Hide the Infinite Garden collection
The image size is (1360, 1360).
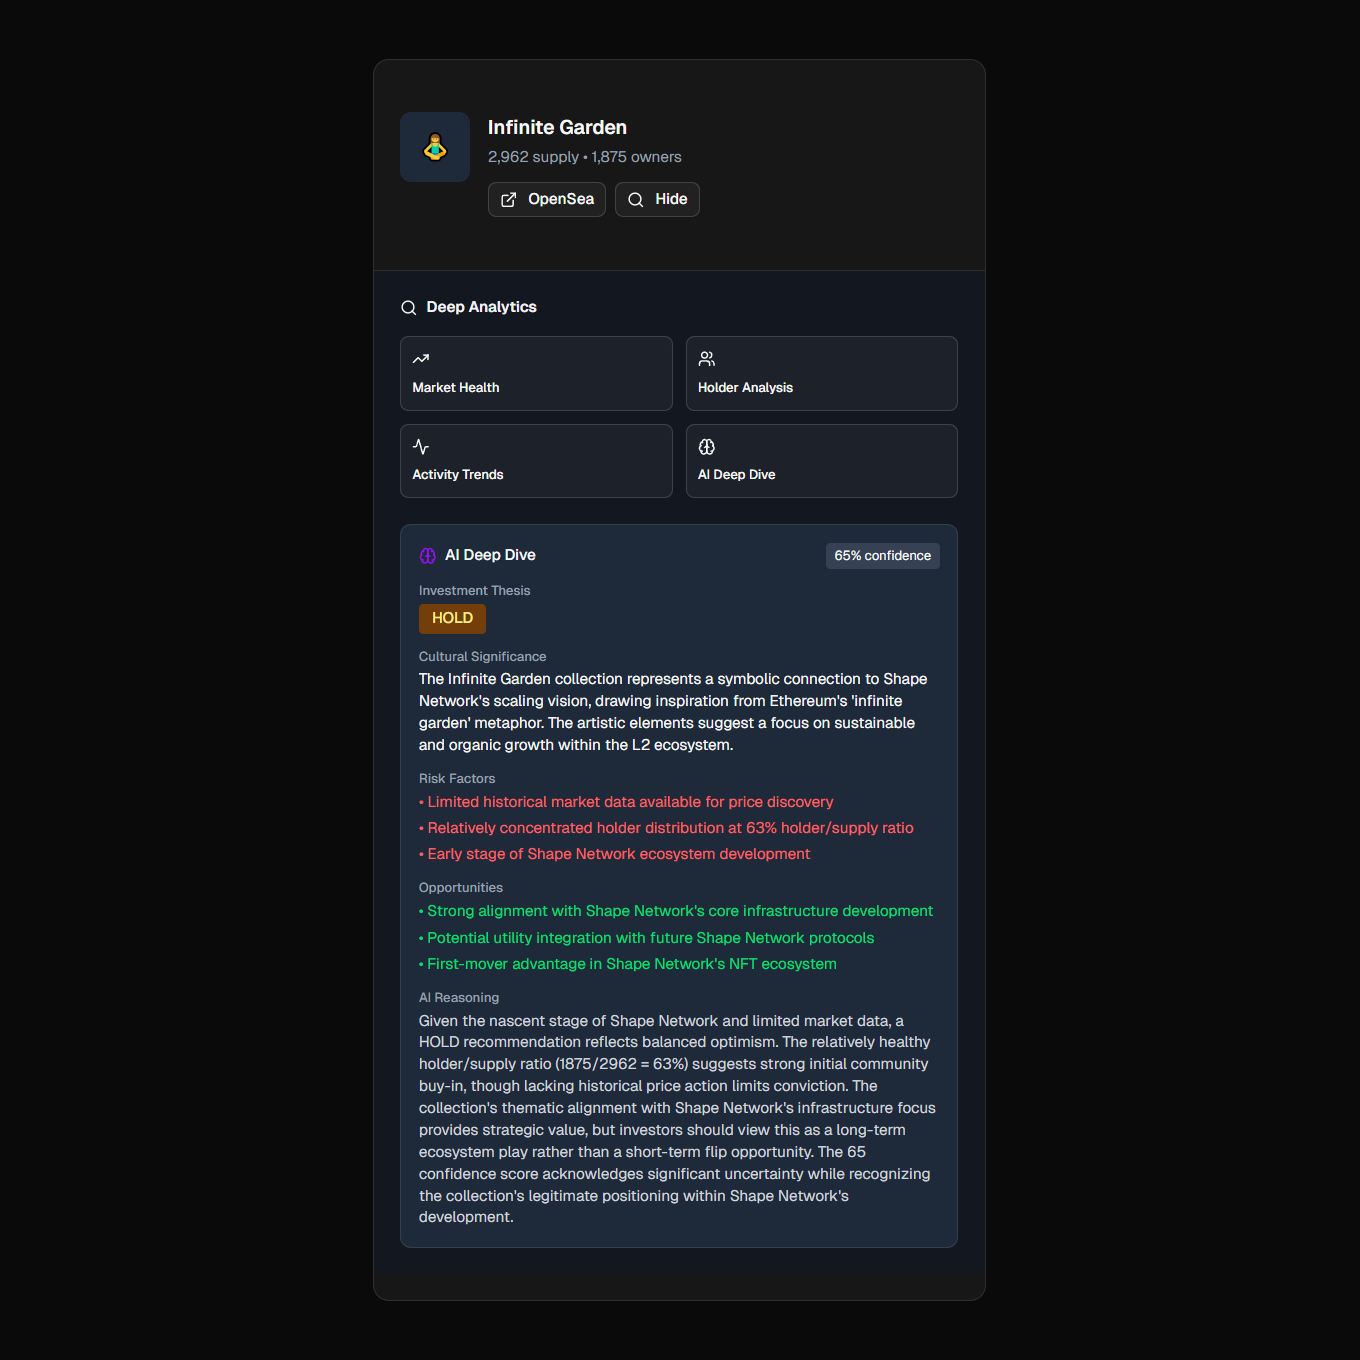click(657, 199)
